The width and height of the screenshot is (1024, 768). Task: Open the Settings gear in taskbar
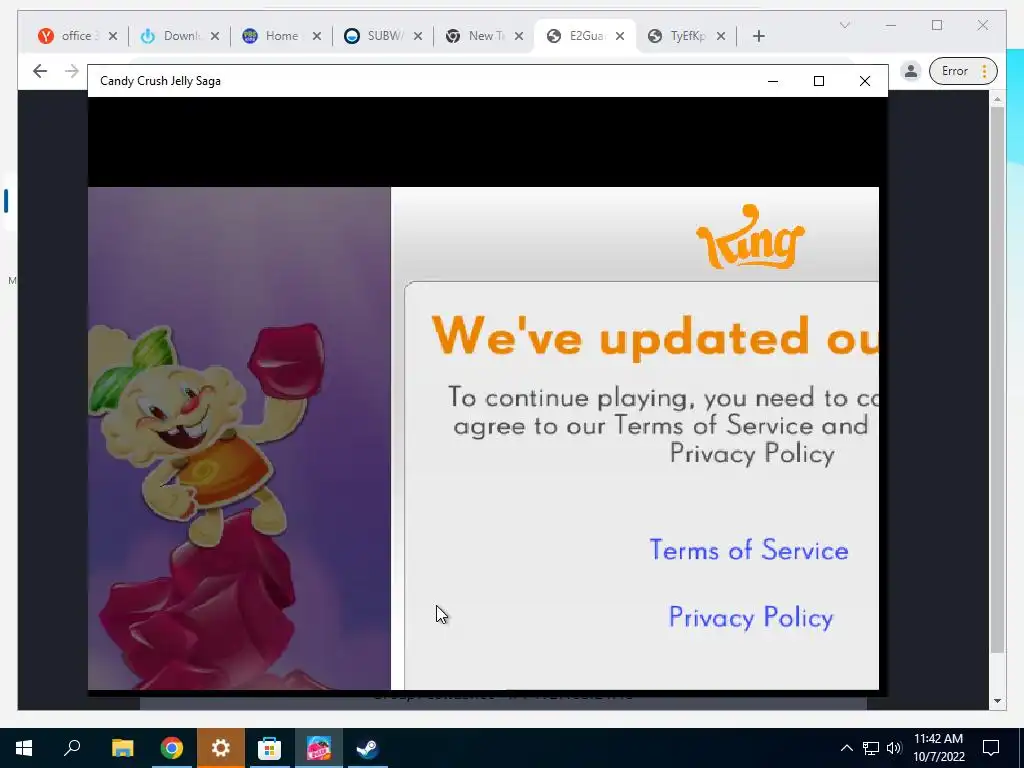coord(221,748)
